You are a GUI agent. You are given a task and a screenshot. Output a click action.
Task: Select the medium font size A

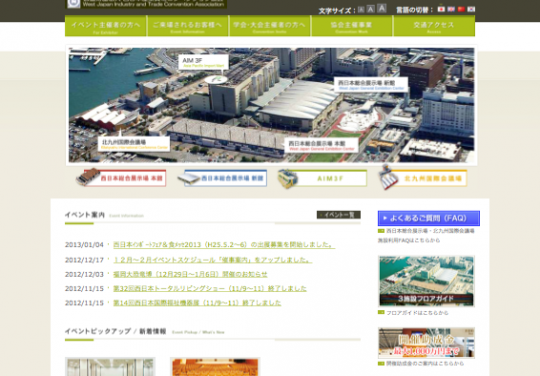point(371,9)
